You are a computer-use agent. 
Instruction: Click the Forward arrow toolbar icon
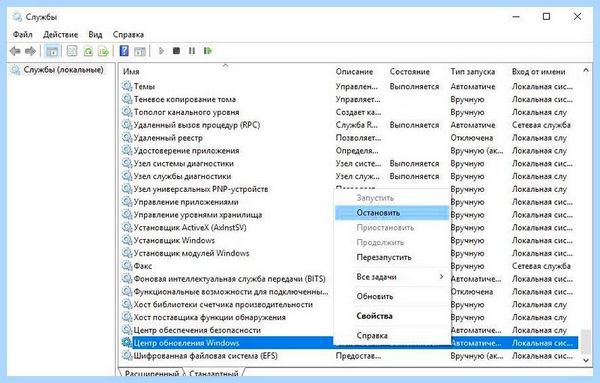pos(30,51)
